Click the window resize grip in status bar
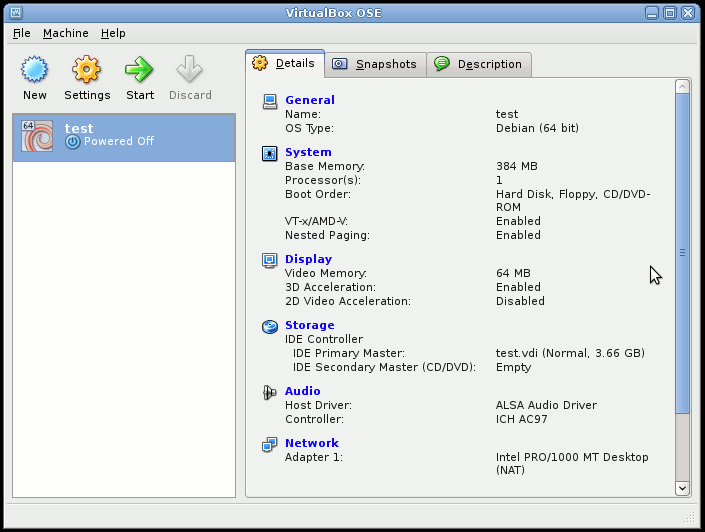 [x=689, y=518]
